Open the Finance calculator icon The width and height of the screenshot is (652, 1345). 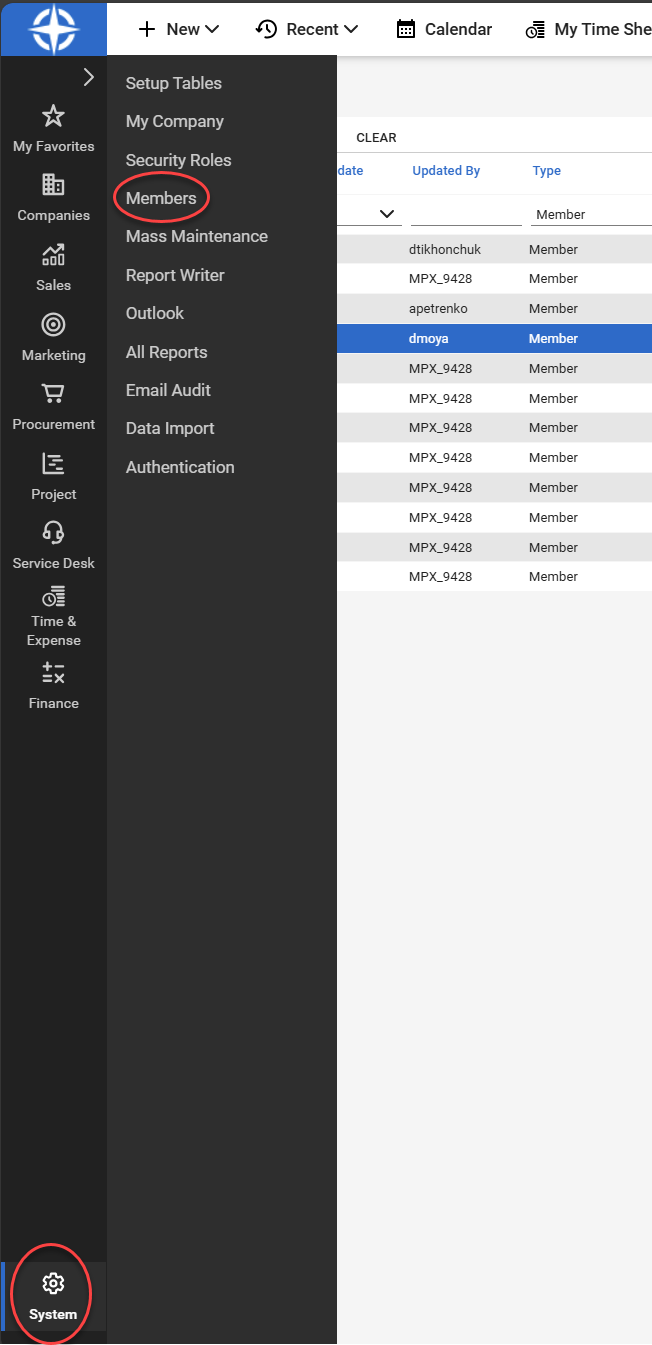pos(53,673)
